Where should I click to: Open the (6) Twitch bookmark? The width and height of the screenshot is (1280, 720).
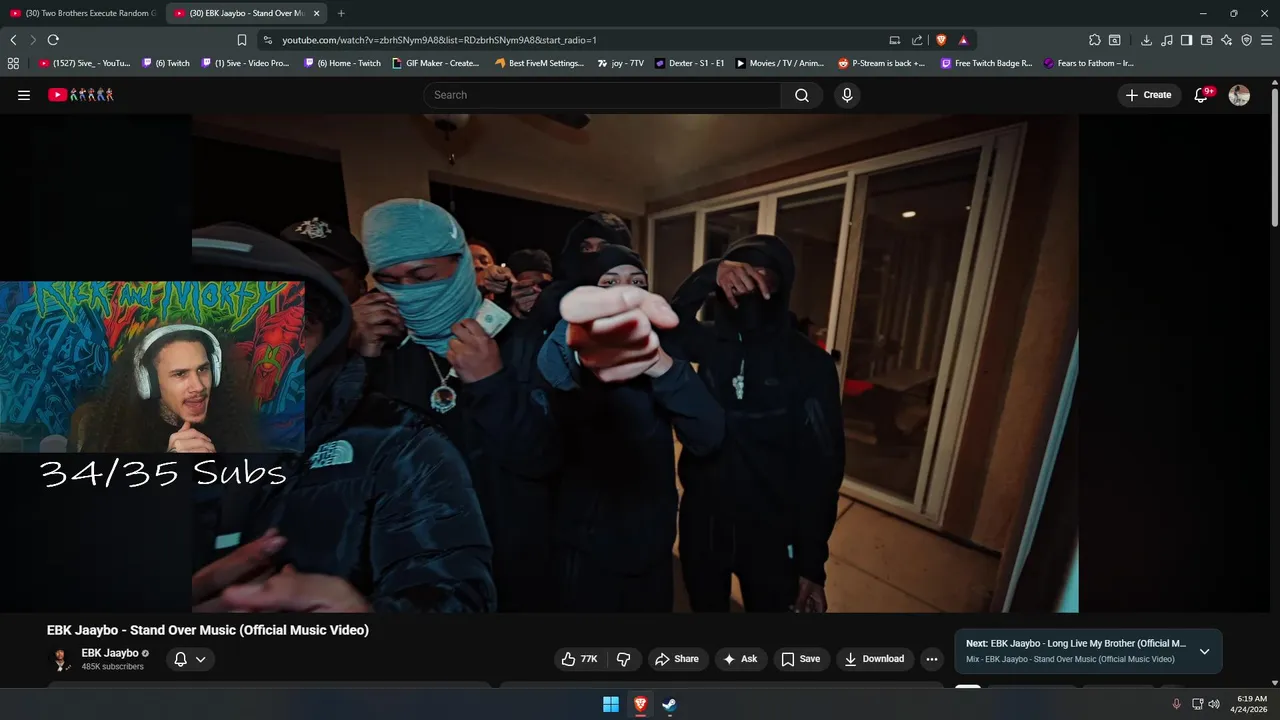pyautogui.click(x=165, y=63)
